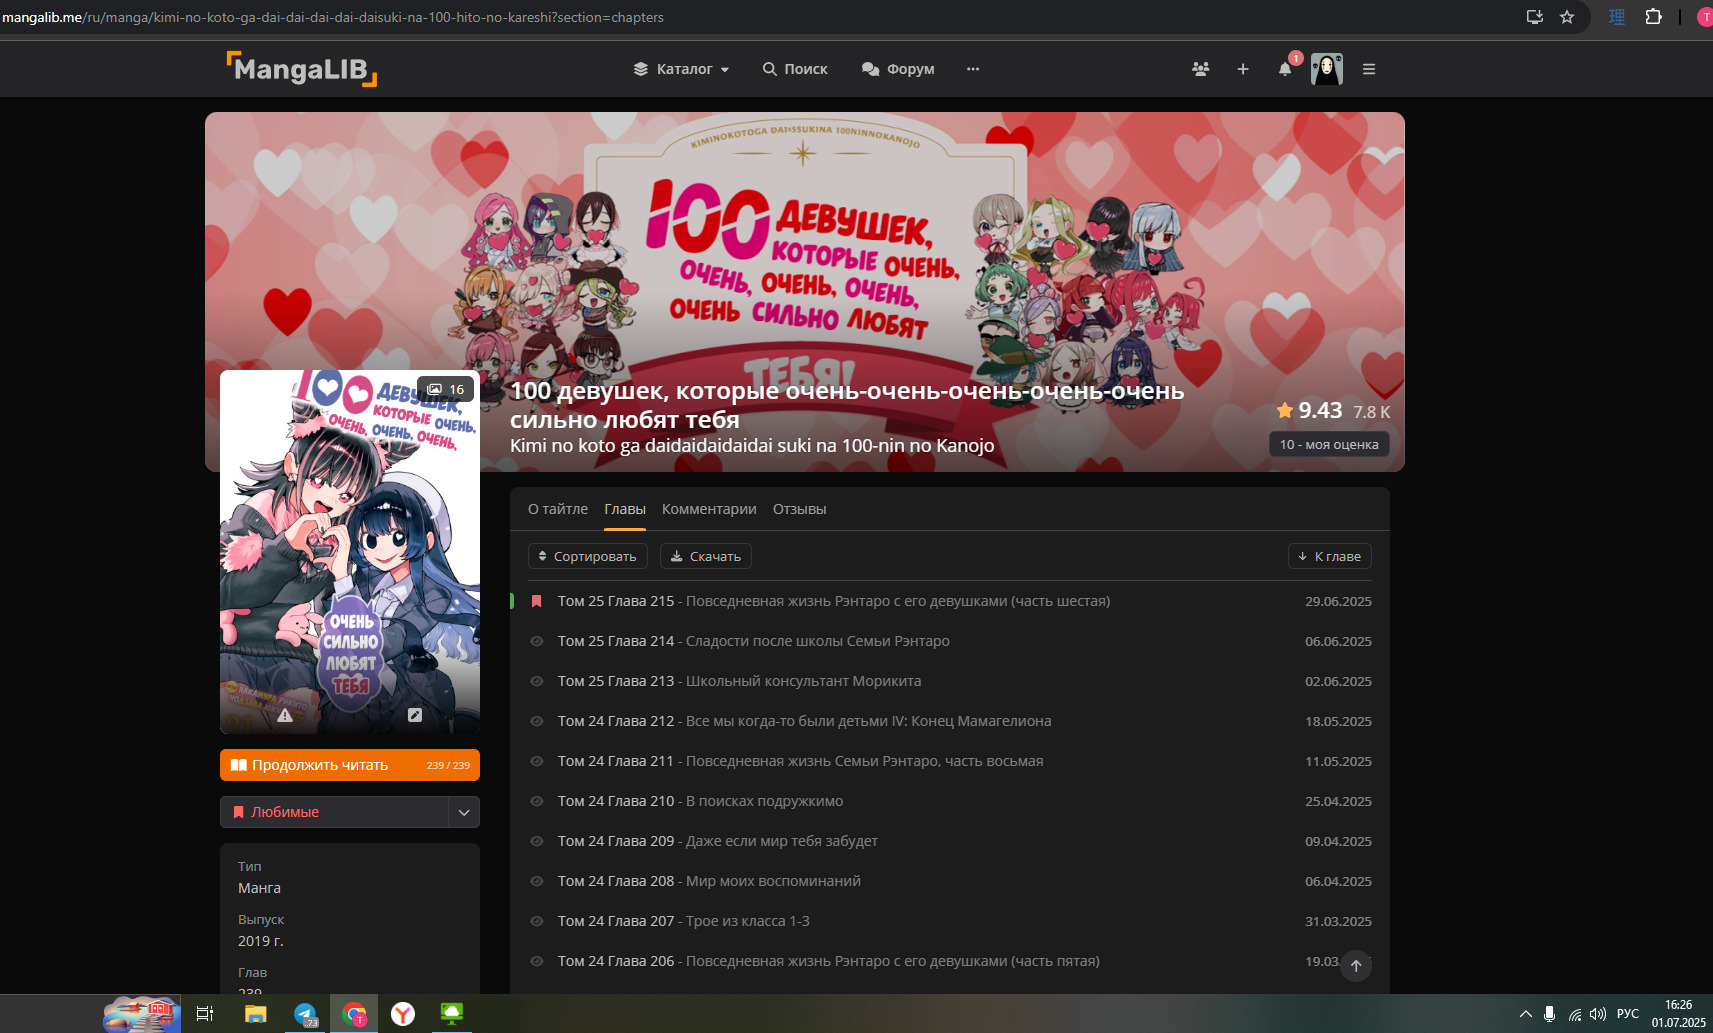Open chapter 213 Школьный консультант Морикита

click(x=739, y=681)
